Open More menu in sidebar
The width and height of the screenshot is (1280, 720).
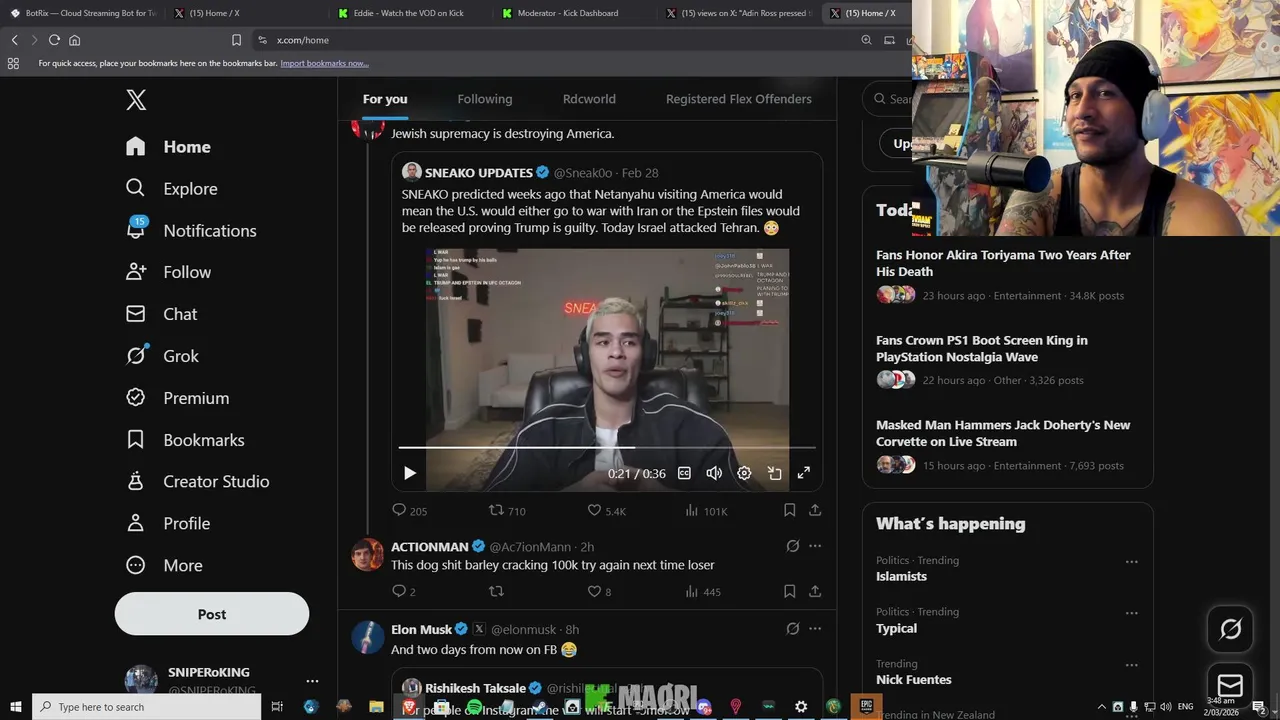pyautogui.click(x=164, y=566)
